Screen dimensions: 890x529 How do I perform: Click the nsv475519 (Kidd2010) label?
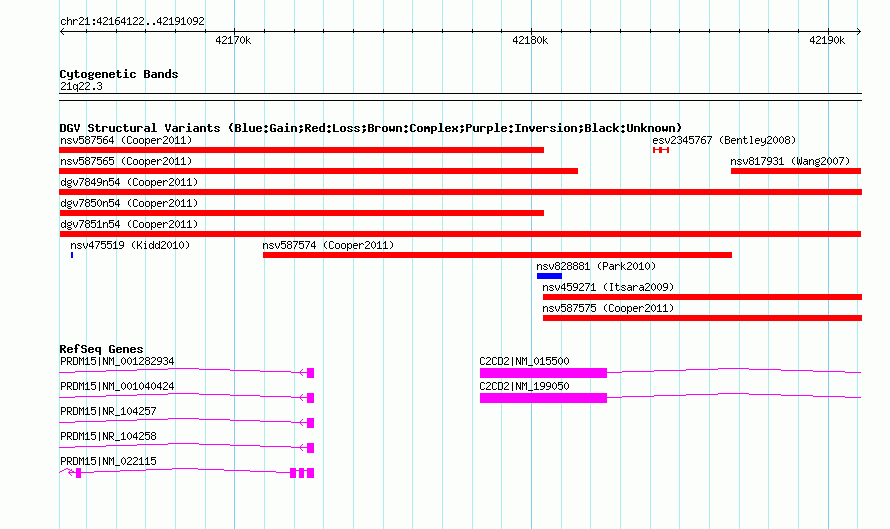130,245
